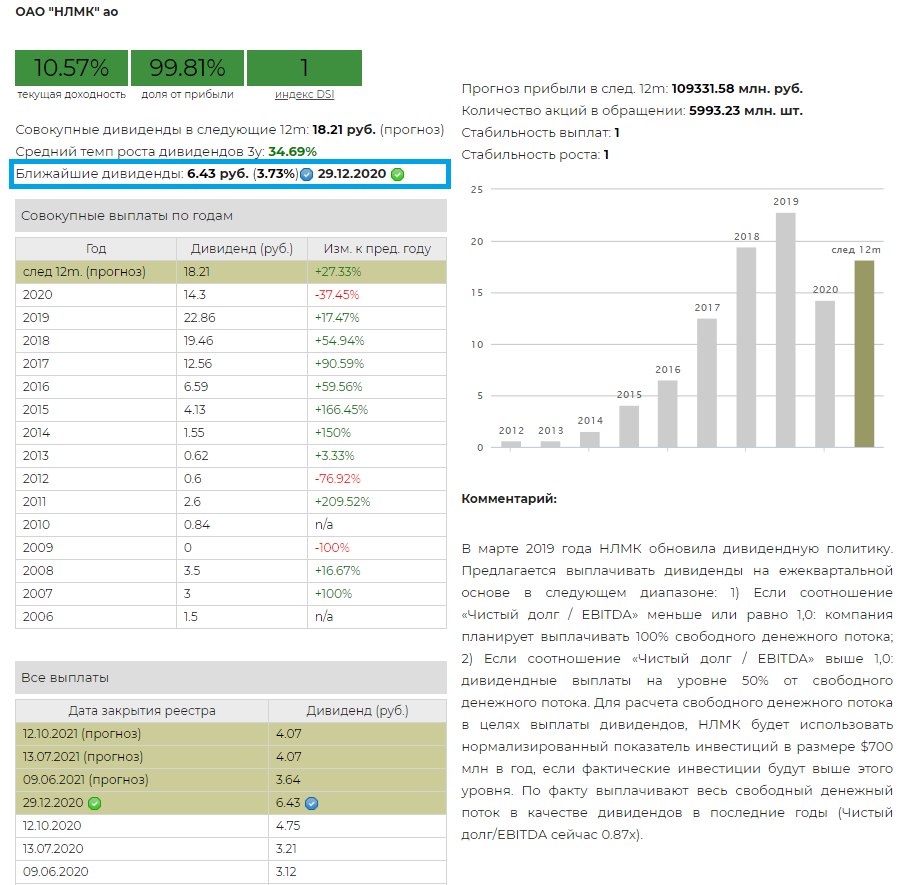902x885 pixels.
Task: Click the 2017 bar in dividend chart
Action: point(707,383)
